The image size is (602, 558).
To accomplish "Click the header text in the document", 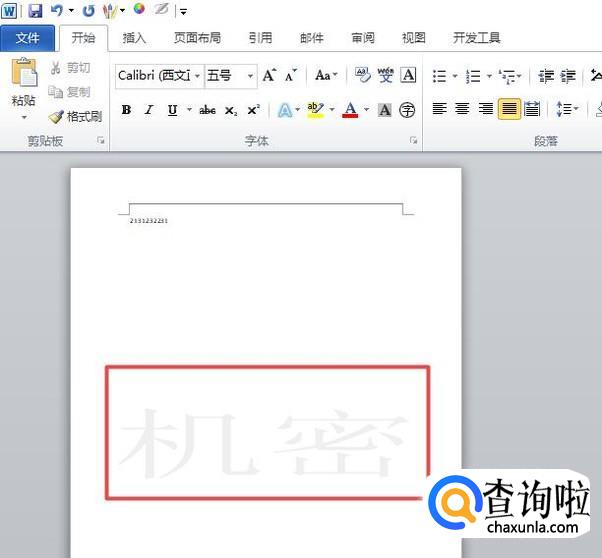I will (x=149, y=220).
